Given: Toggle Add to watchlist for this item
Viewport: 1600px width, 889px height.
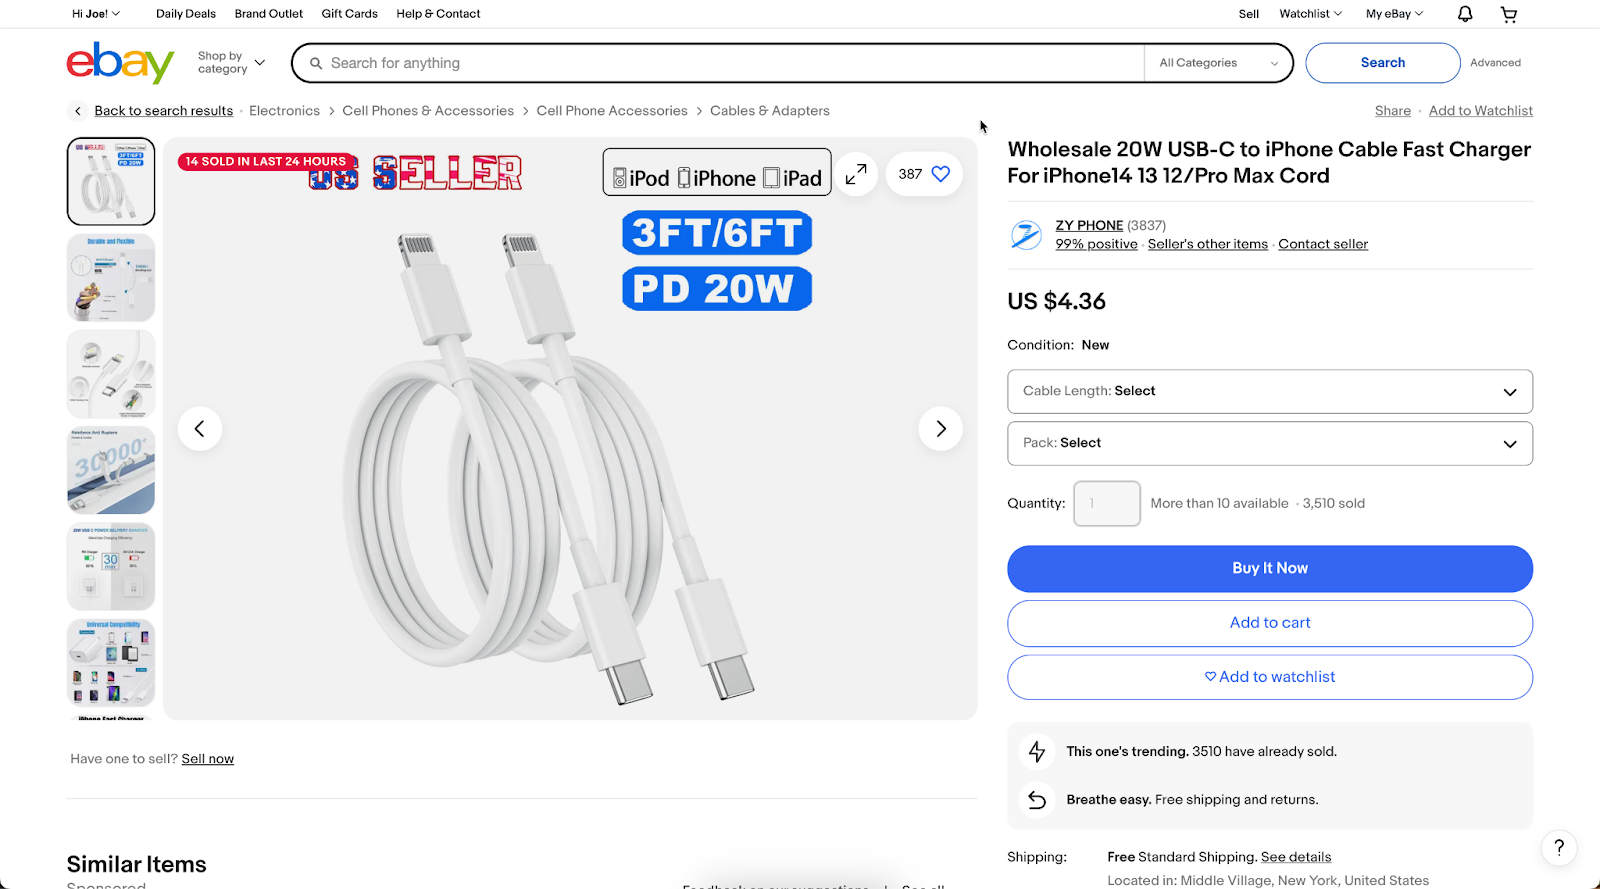Looking at the screenshot, I should coord(1269,676).
